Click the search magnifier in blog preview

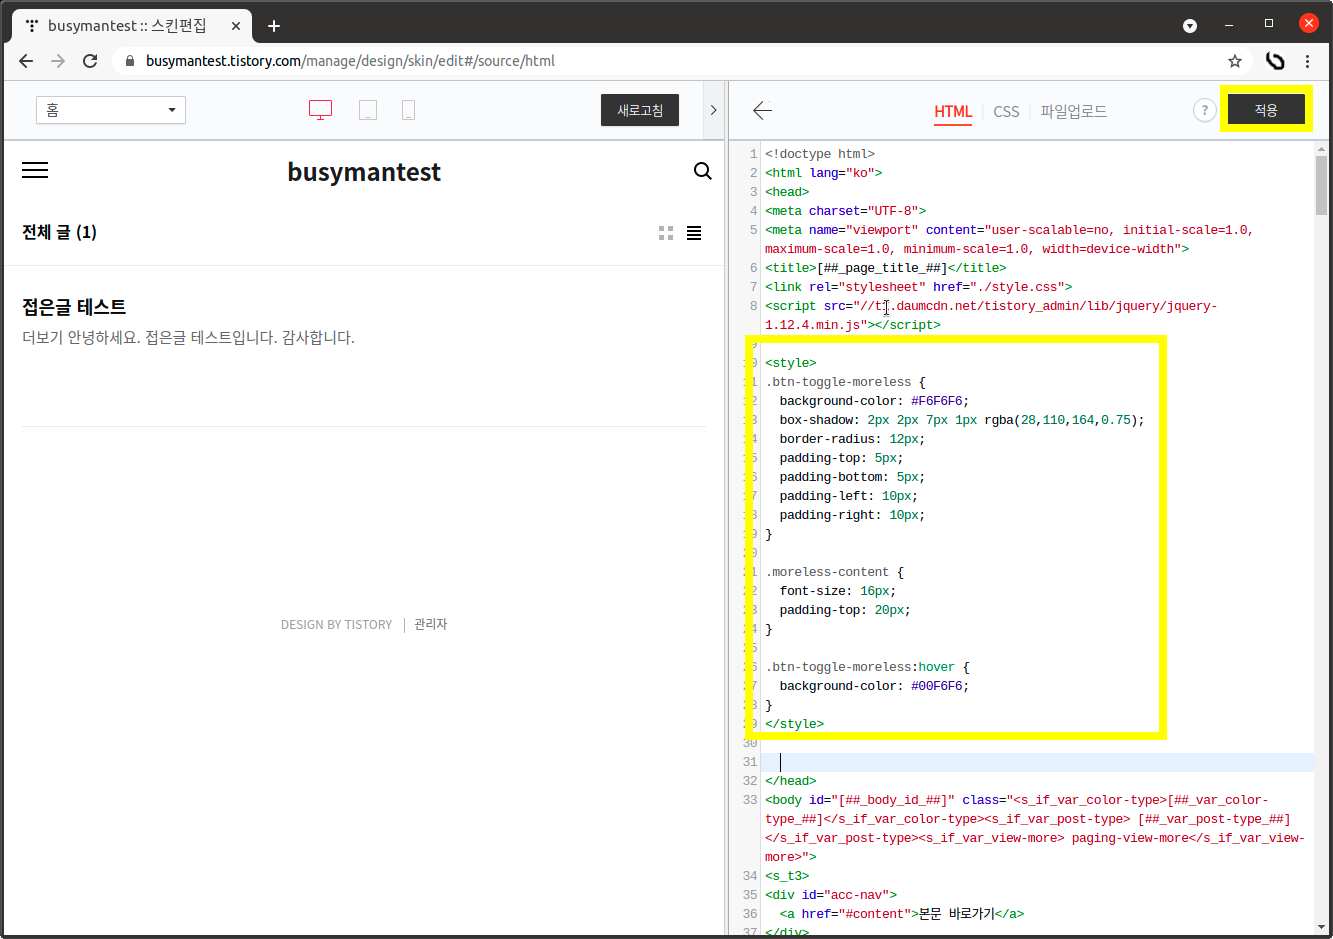(x=703, y=171)
